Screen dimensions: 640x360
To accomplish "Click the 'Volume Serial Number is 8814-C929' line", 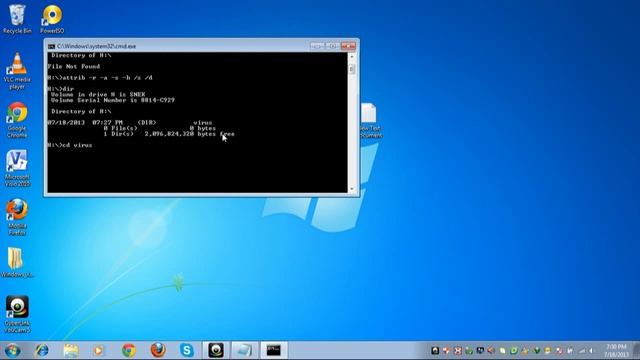I will 113,100.
